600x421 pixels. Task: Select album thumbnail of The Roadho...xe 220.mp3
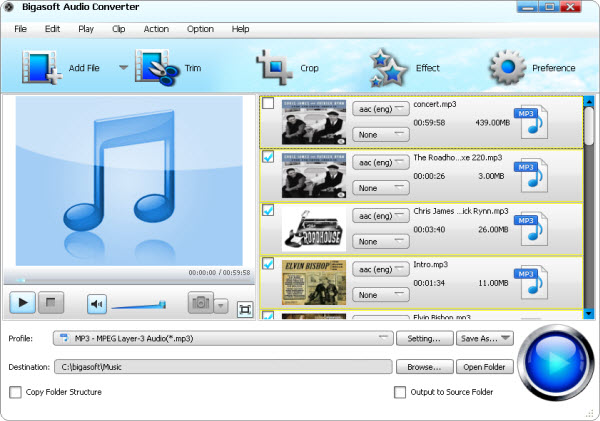[314, 176]
